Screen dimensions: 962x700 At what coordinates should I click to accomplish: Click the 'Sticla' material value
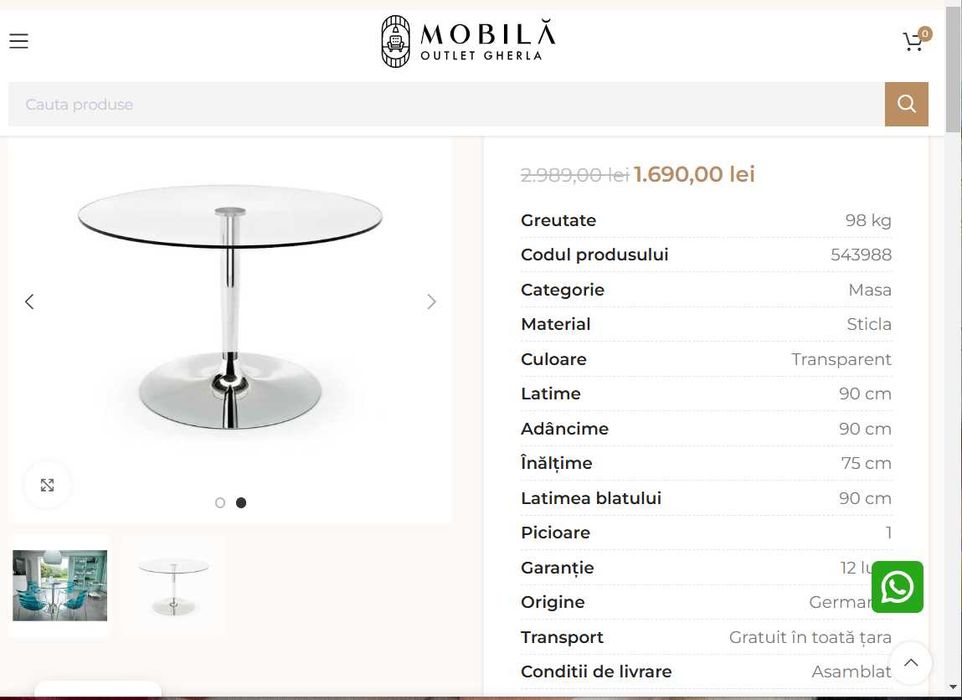coord(868,324)
